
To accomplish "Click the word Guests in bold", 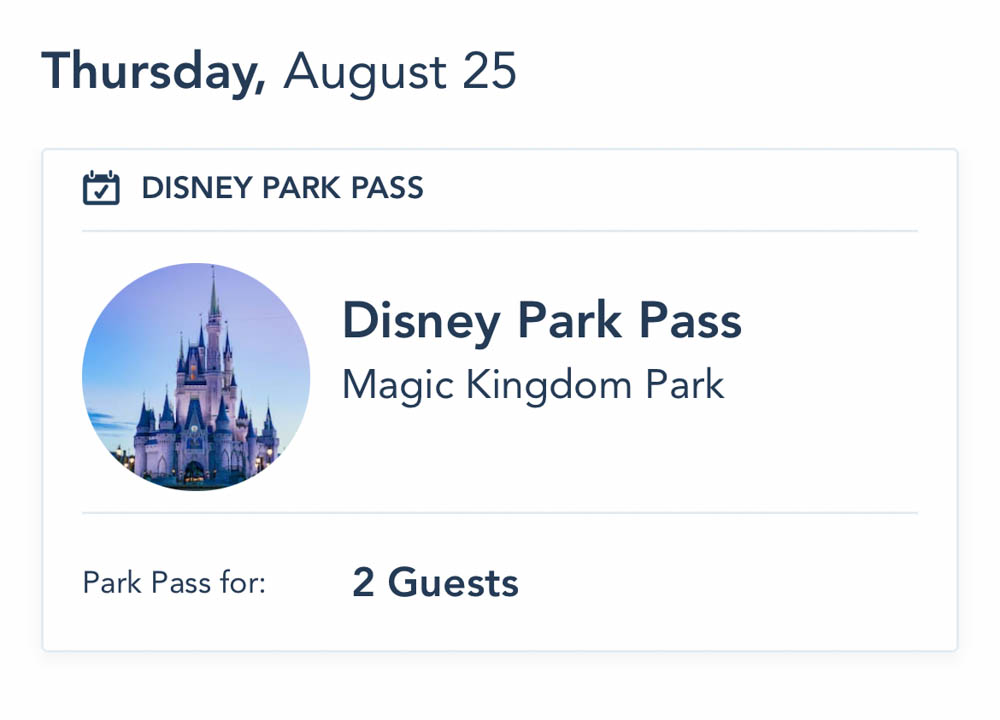I will click(453, 582).
